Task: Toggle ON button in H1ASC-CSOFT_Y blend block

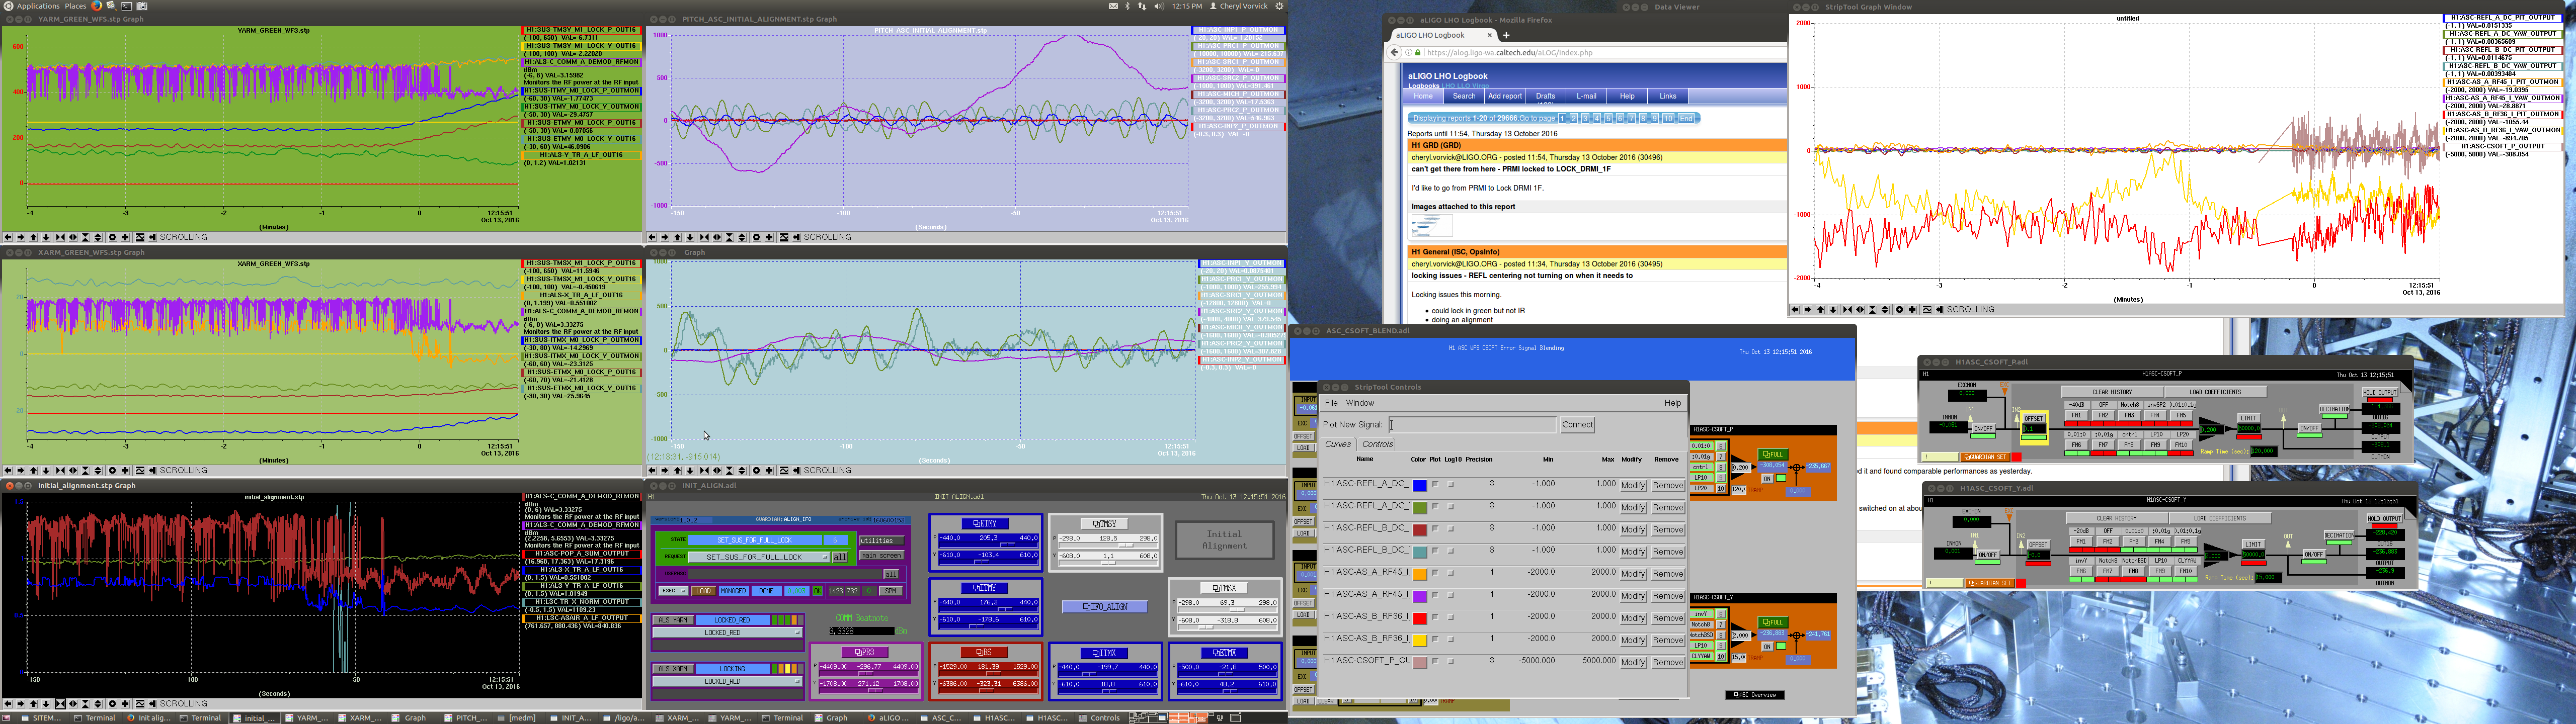Action: pos(1767,647)
